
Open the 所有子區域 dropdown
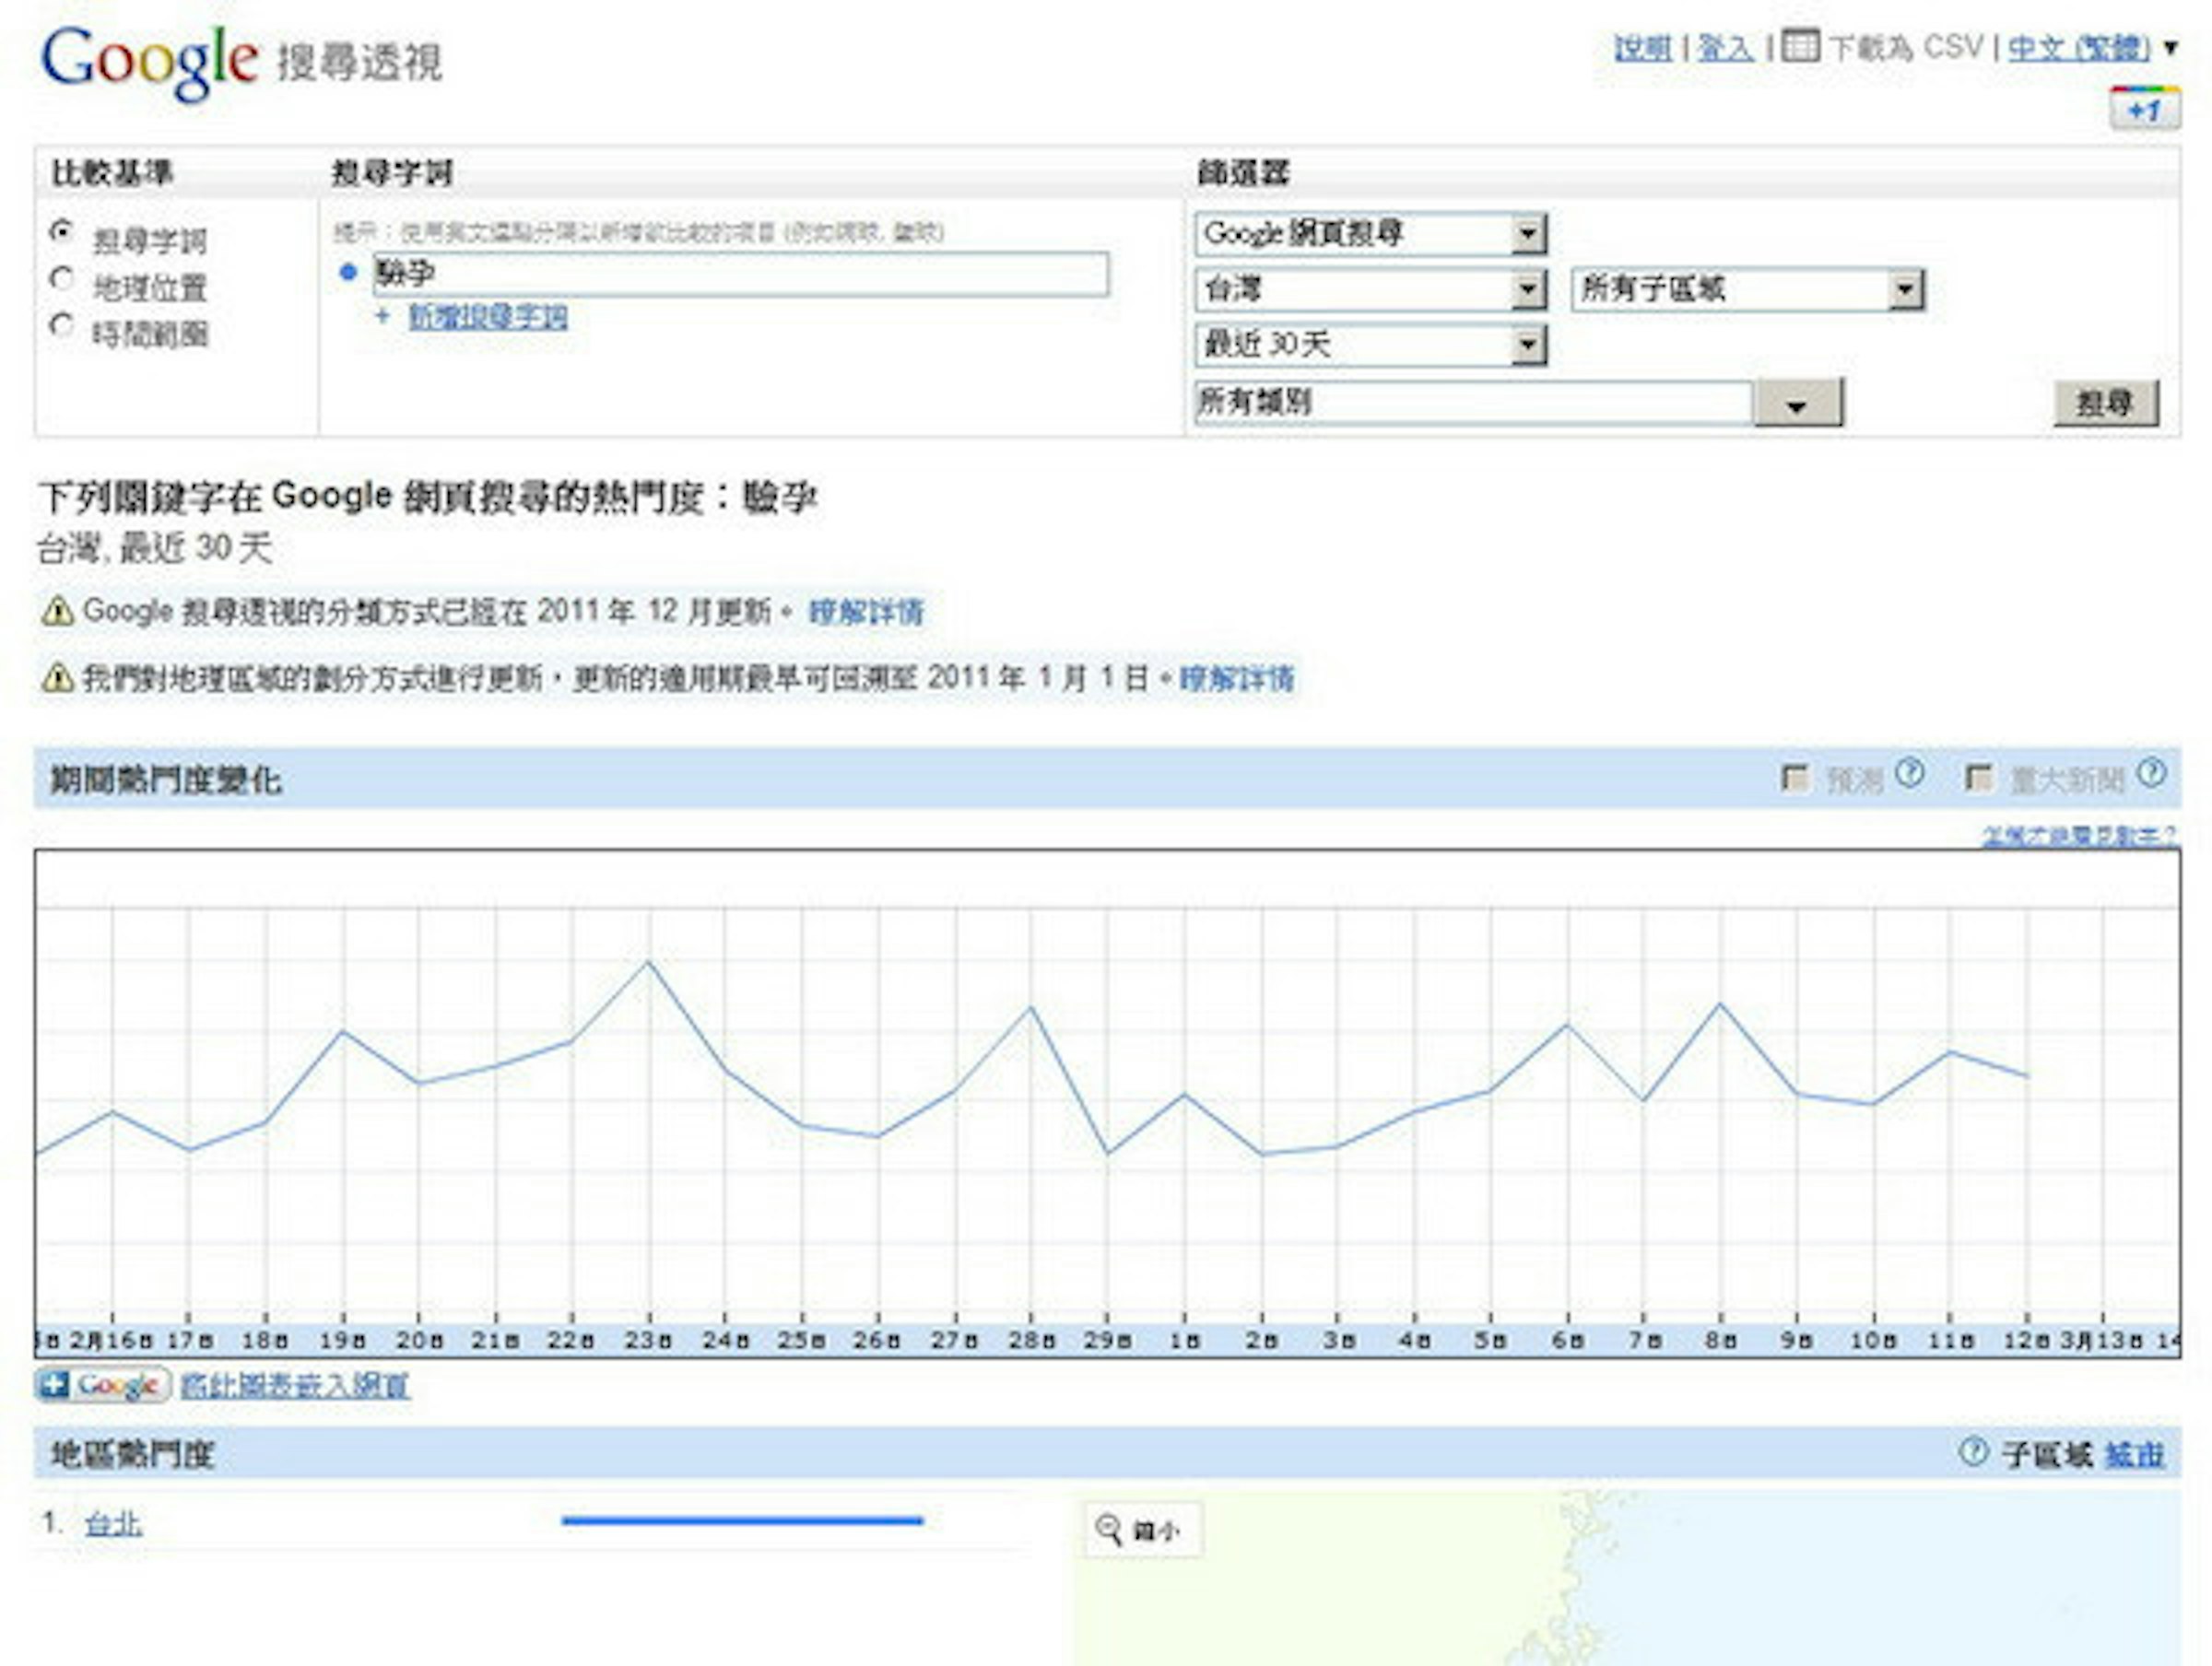tap(1748, 290)
